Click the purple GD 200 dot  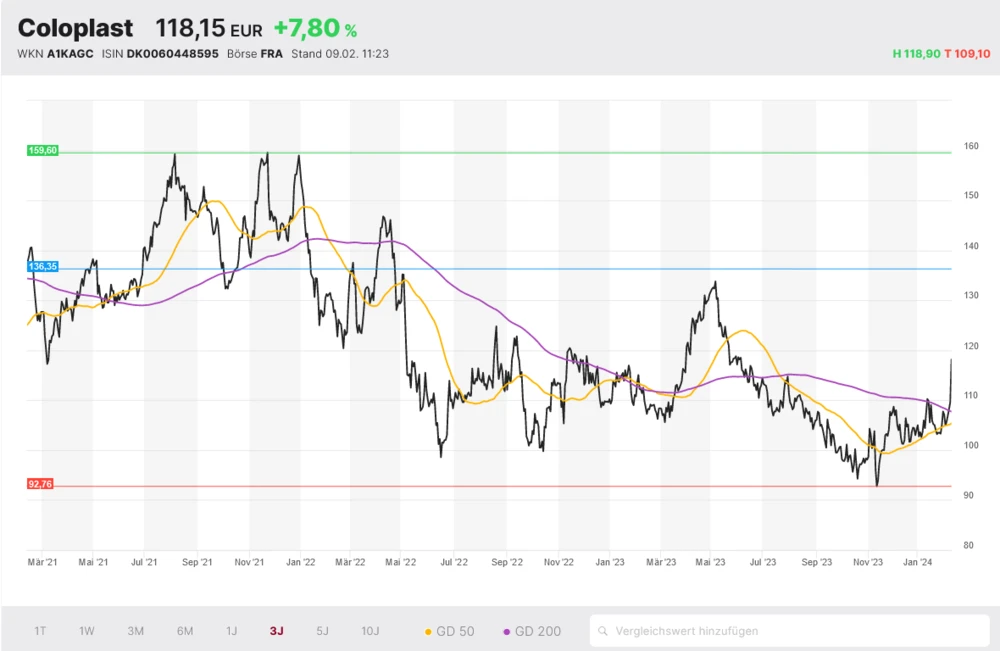point(507,632)
